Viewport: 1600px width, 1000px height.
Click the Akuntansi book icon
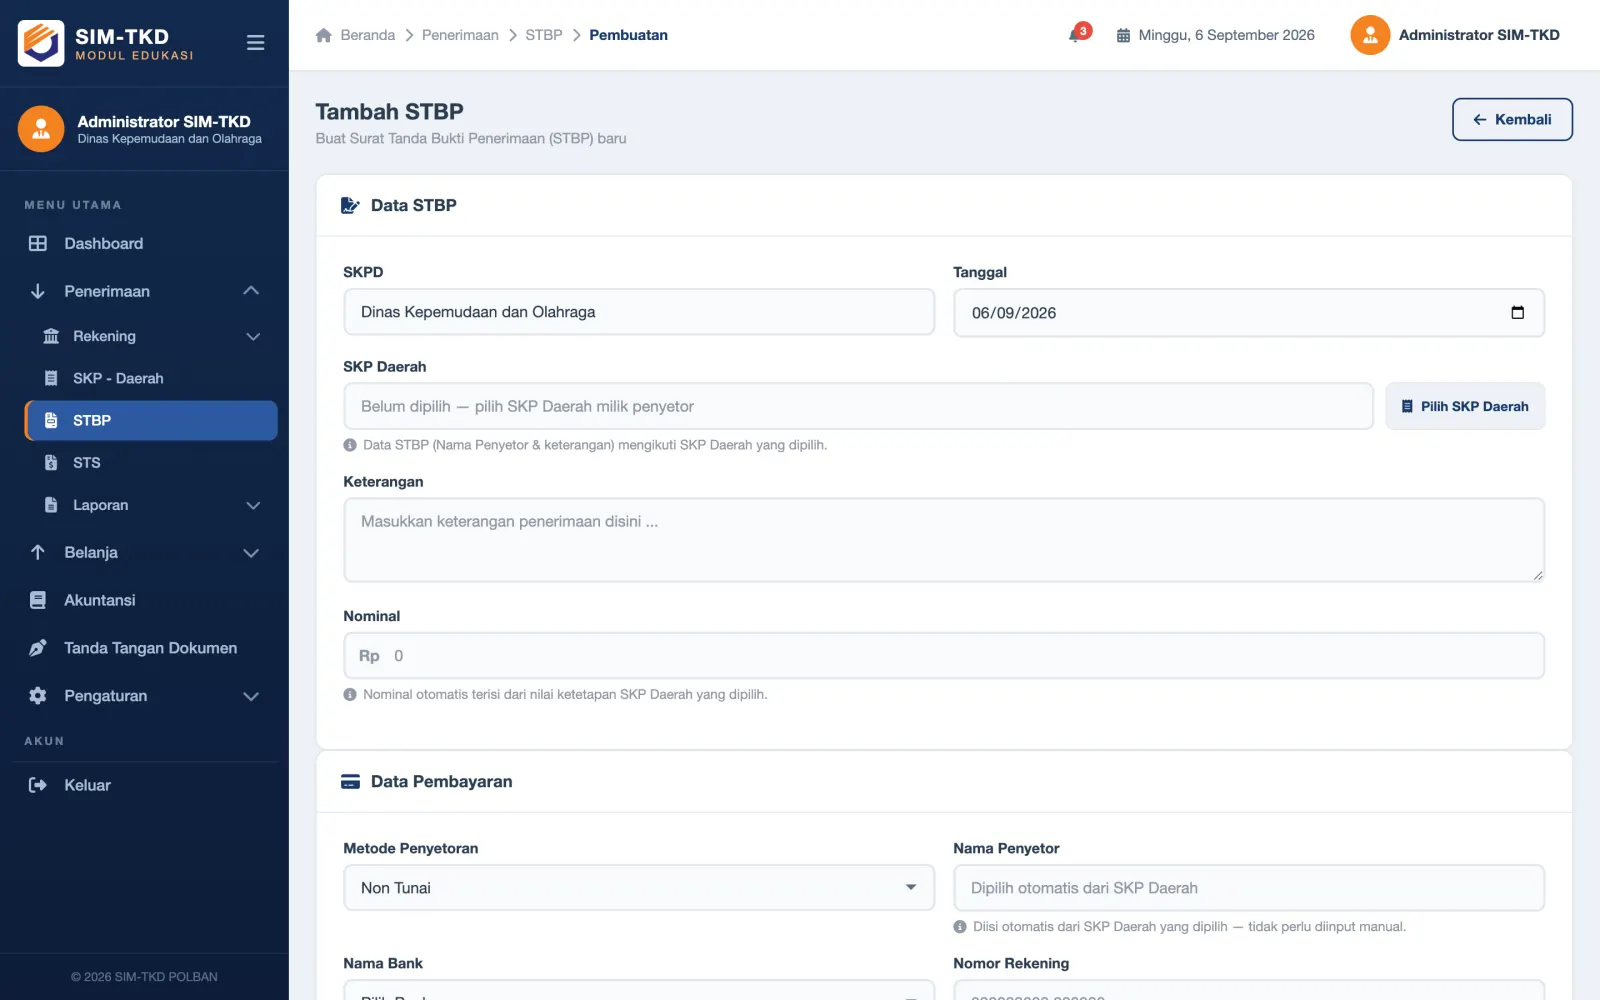tap(38, 600)
